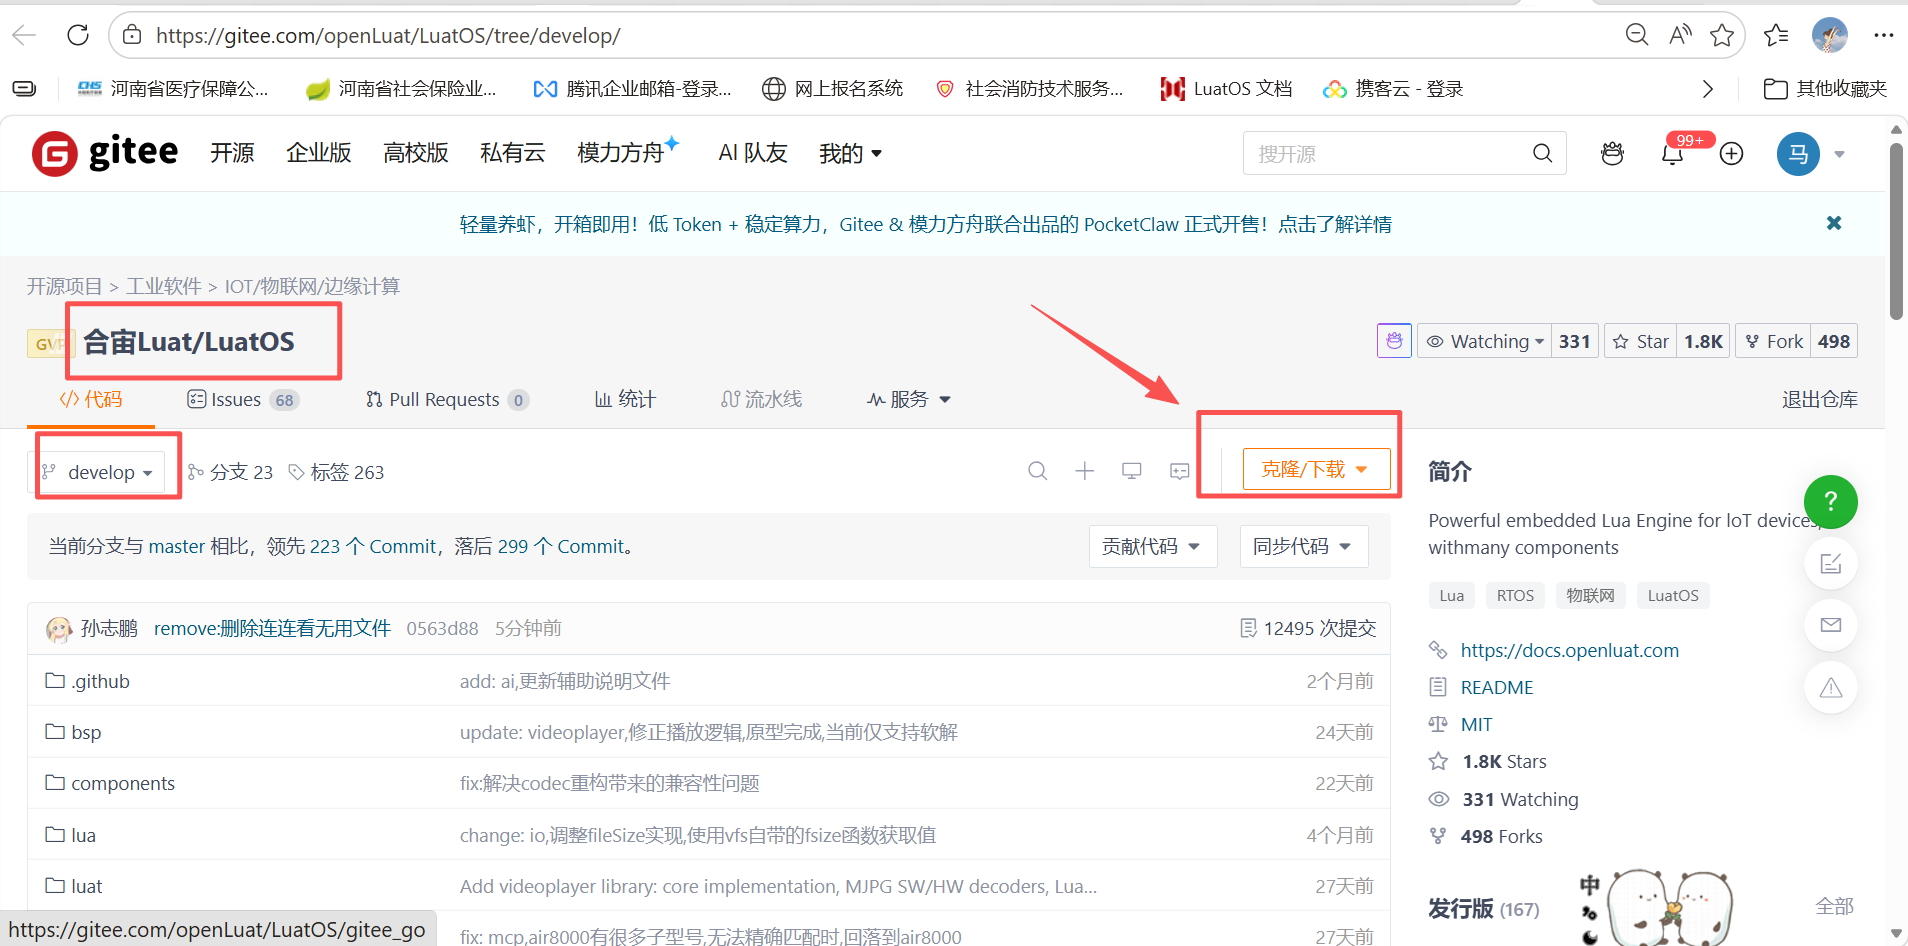
Task: Open browser profile avatar
Action: click(x=1830, y=35)
